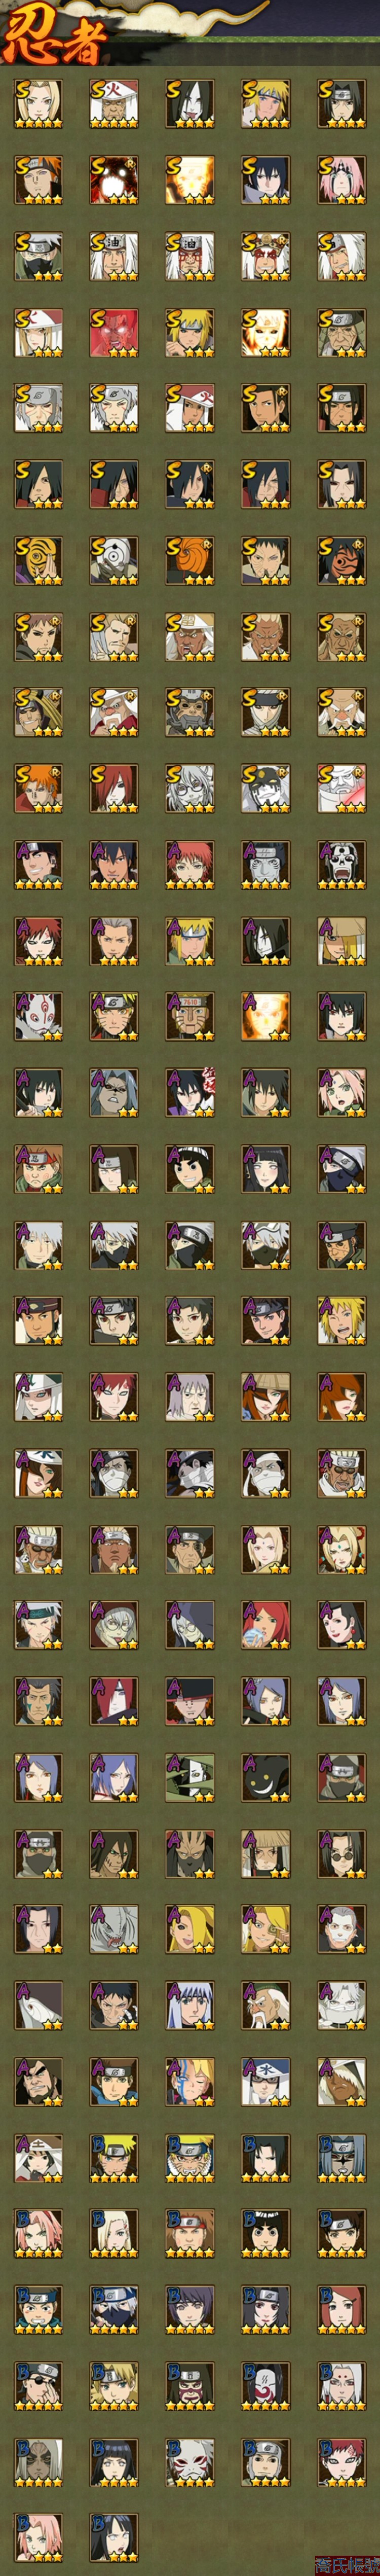Select the S-rank white spiral-mask Tobi icon
The width and height of the screenshot is (380, 2576).
point(114,560)
